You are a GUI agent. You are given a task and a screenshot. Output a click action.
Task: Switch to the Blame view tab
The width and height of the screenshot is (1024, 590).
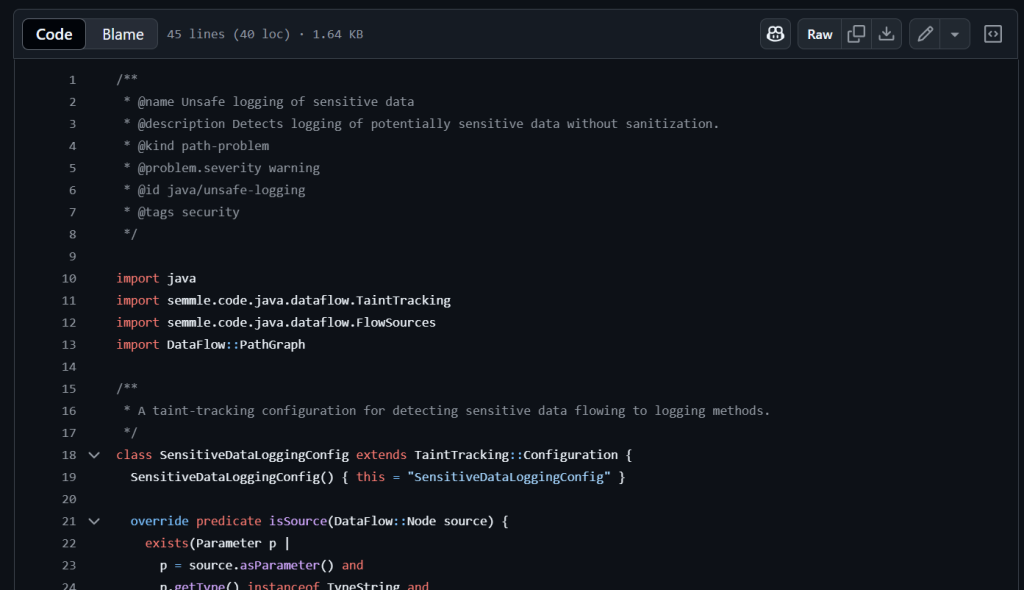(123, 34)
